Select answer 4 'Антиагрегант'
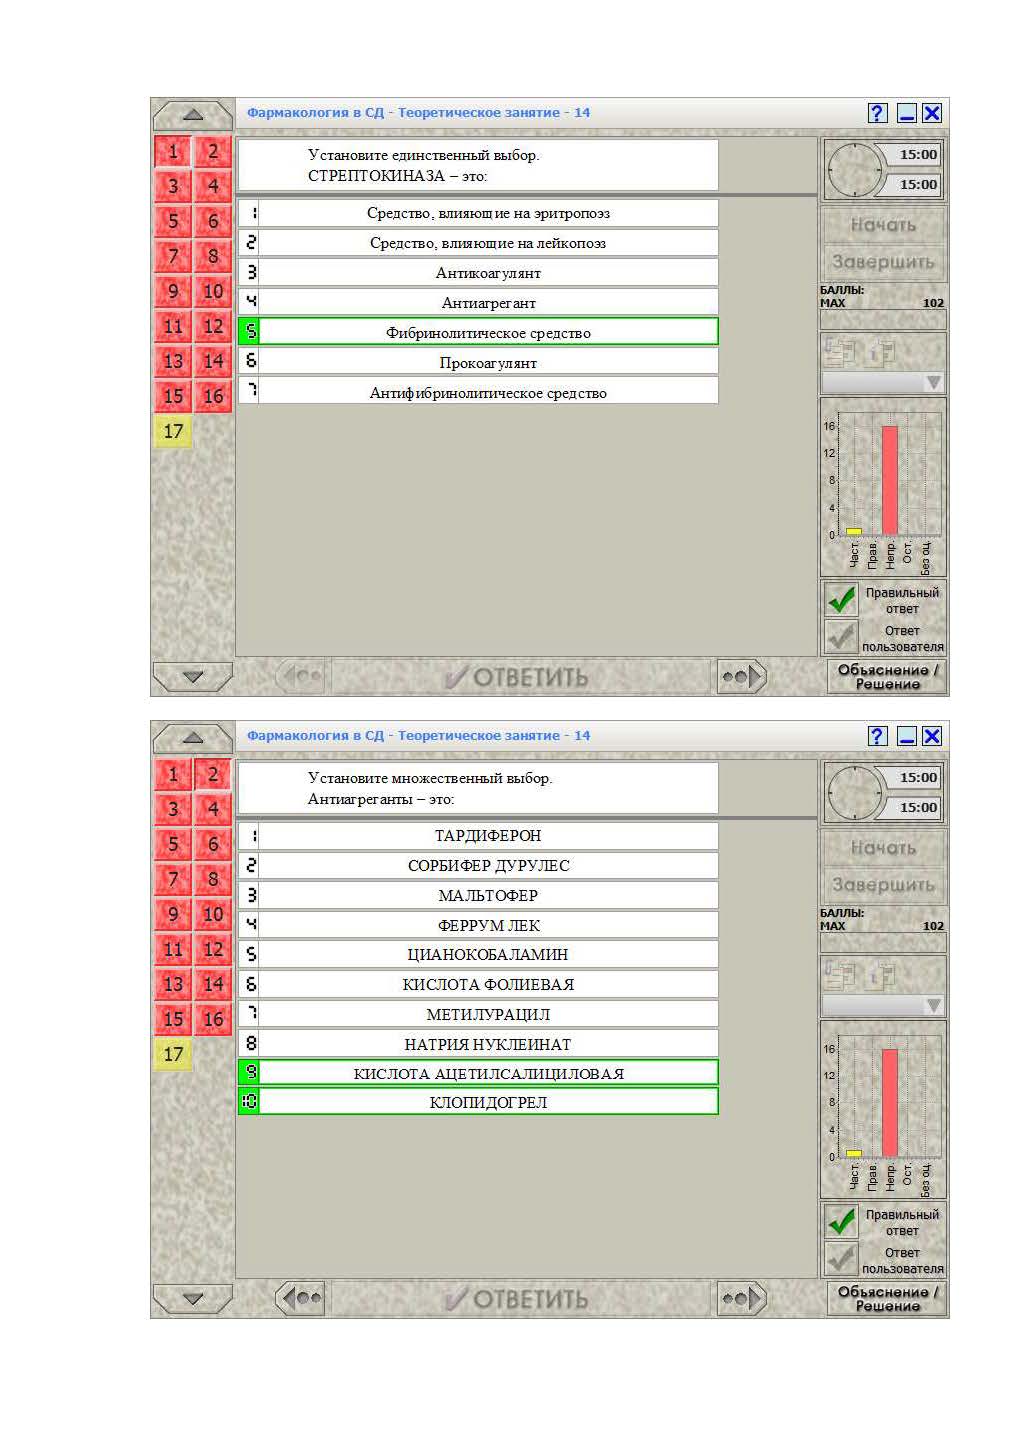Screen dimensions: 1017x1439 (x=478, y=302)
